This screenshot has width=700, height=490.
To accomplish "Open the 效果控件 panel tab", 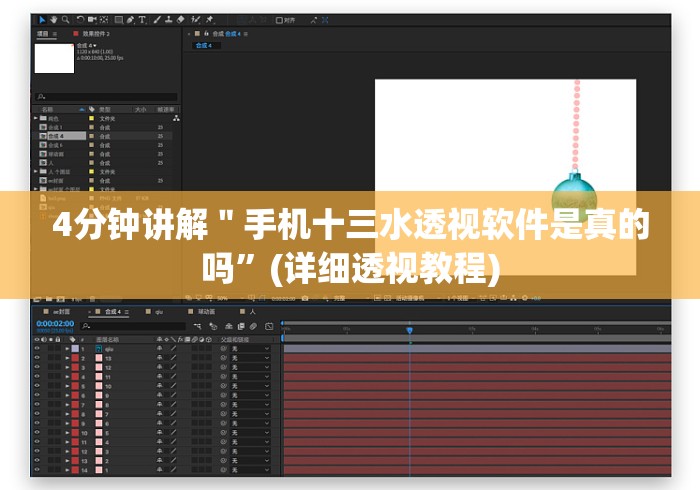I will point(94,33).
